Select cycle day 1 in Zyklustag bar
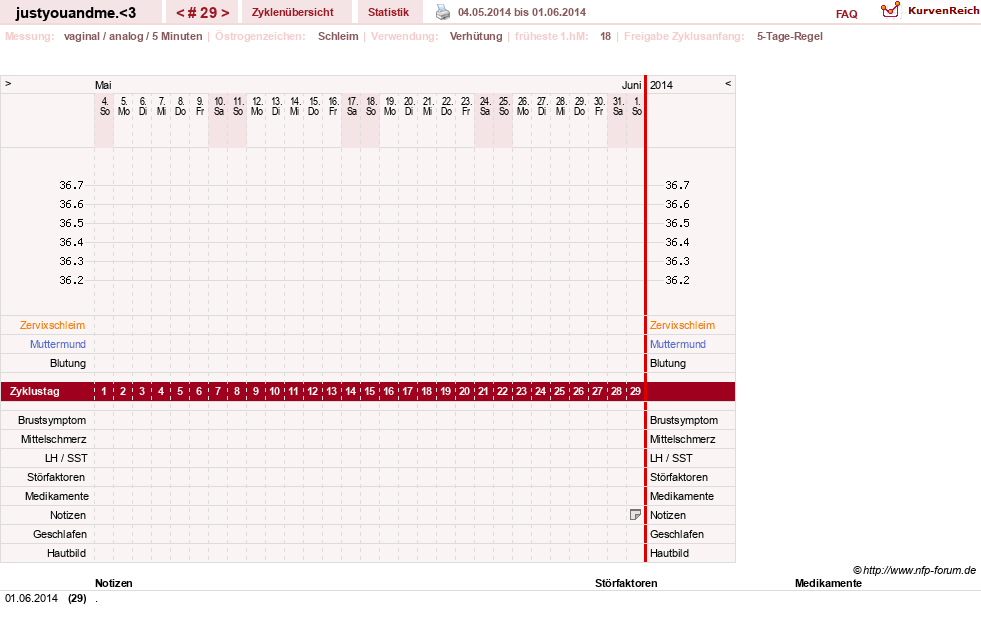Screen dimensions: 981x622 (x=104, y=391)
